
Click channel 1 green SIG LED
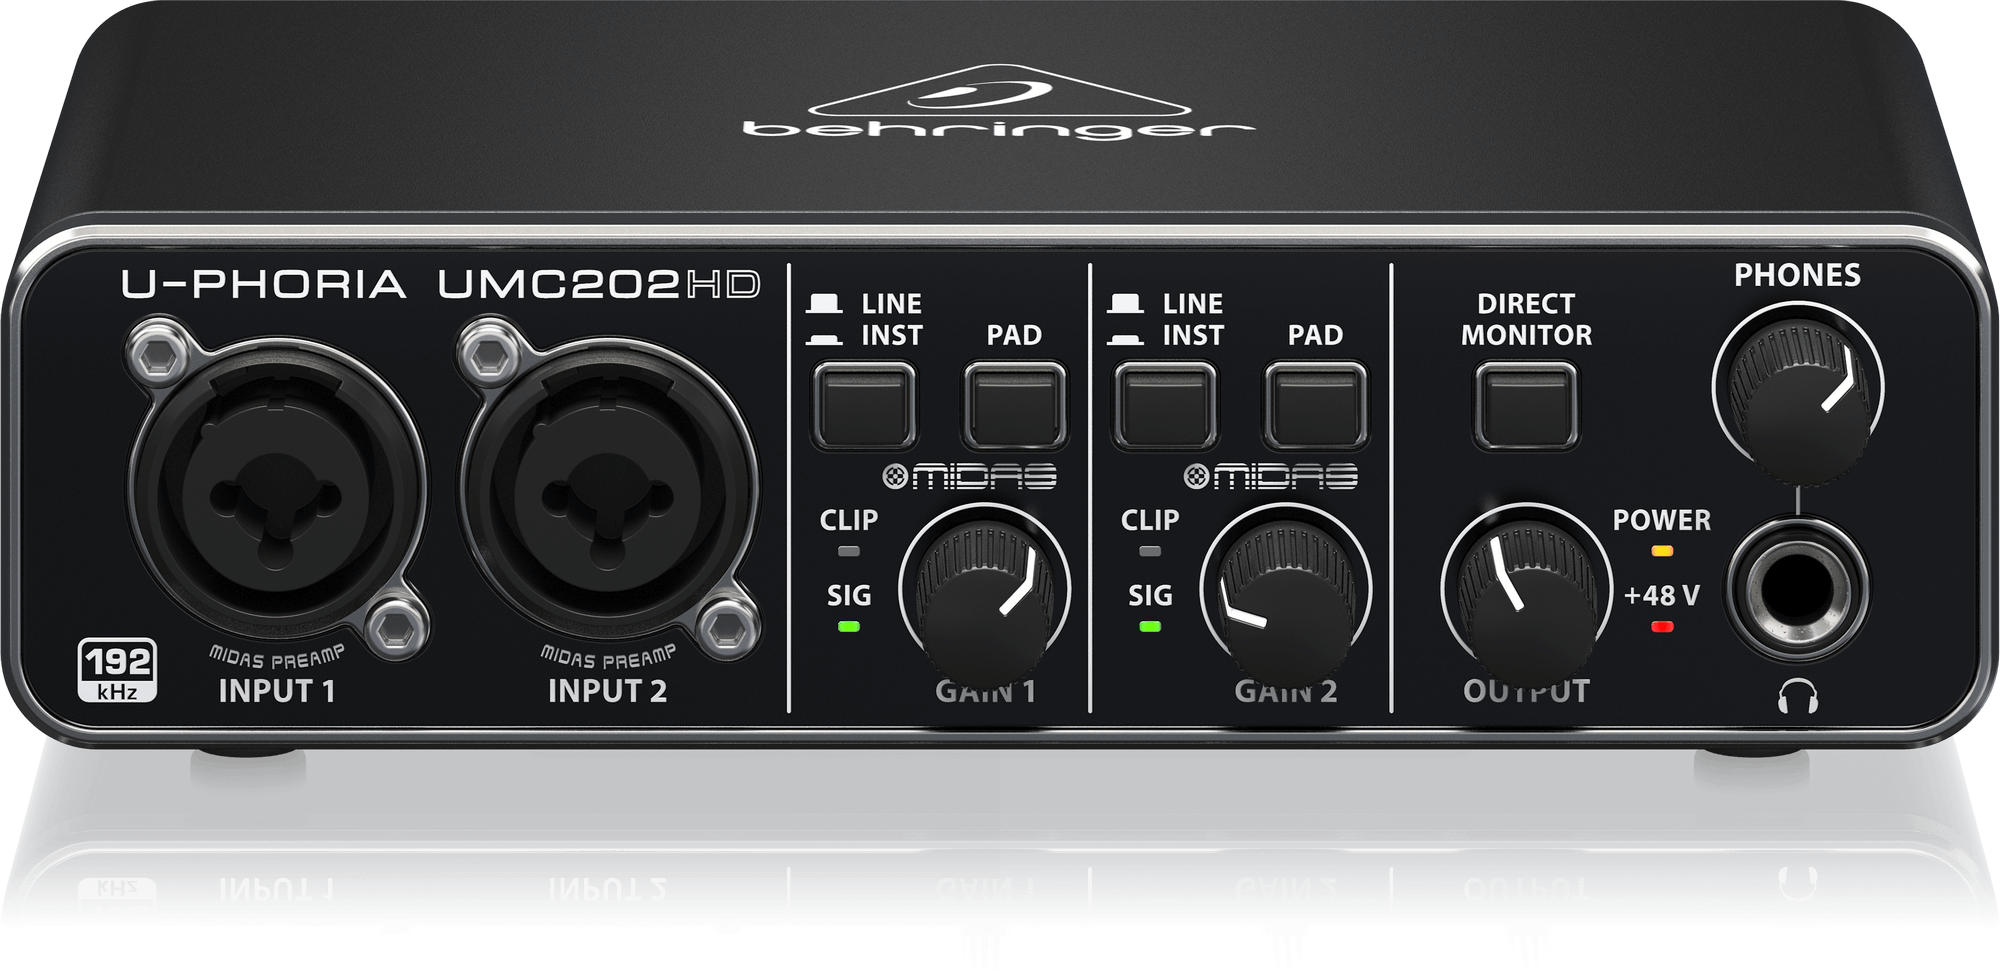[848, 627]
